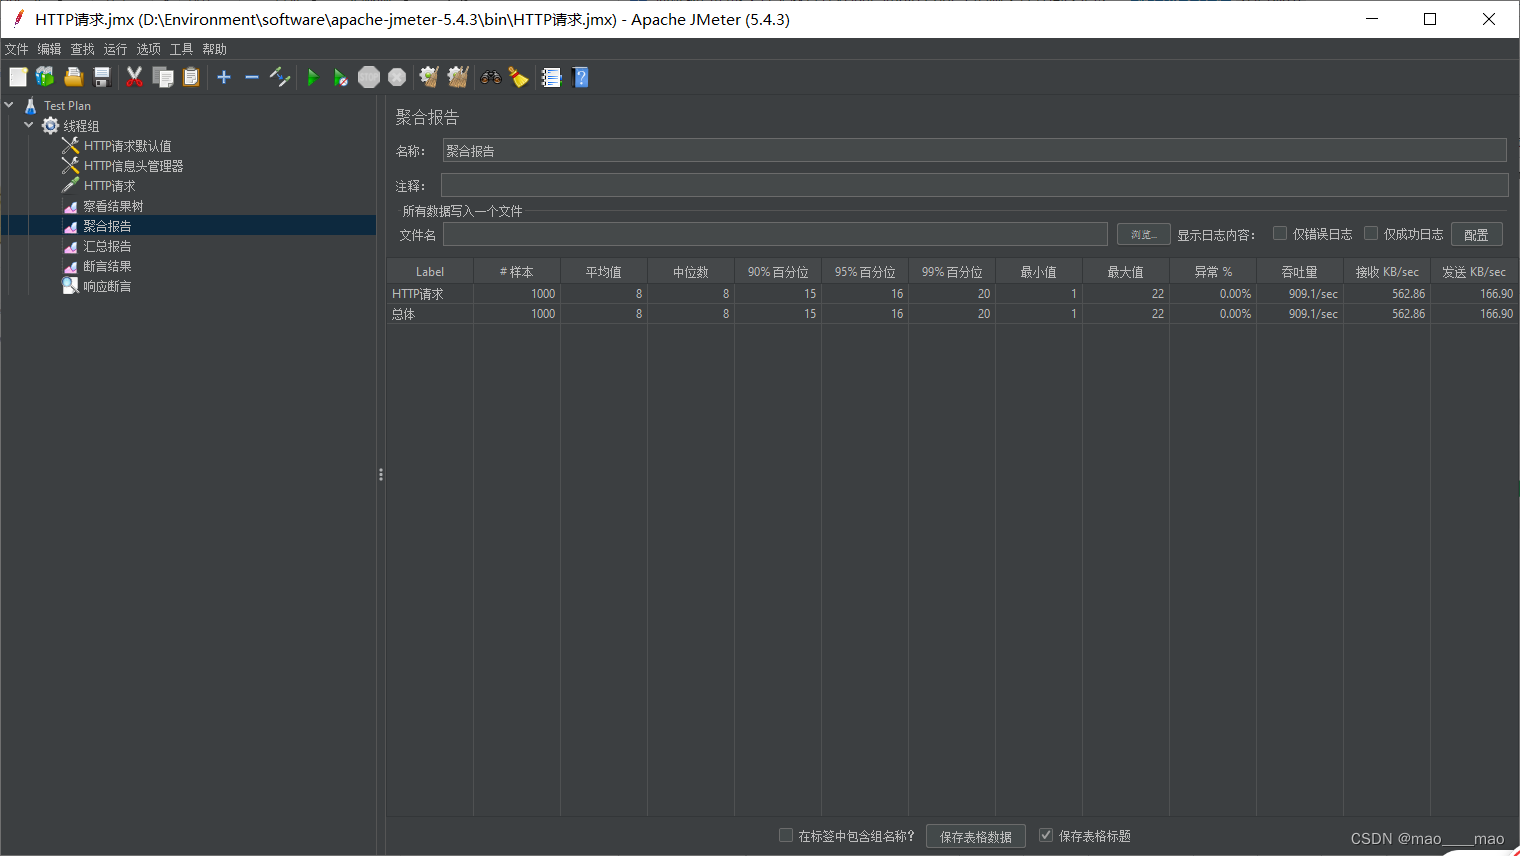
Task: Click the 线程组 gear icon
Action: coord(50,125)
